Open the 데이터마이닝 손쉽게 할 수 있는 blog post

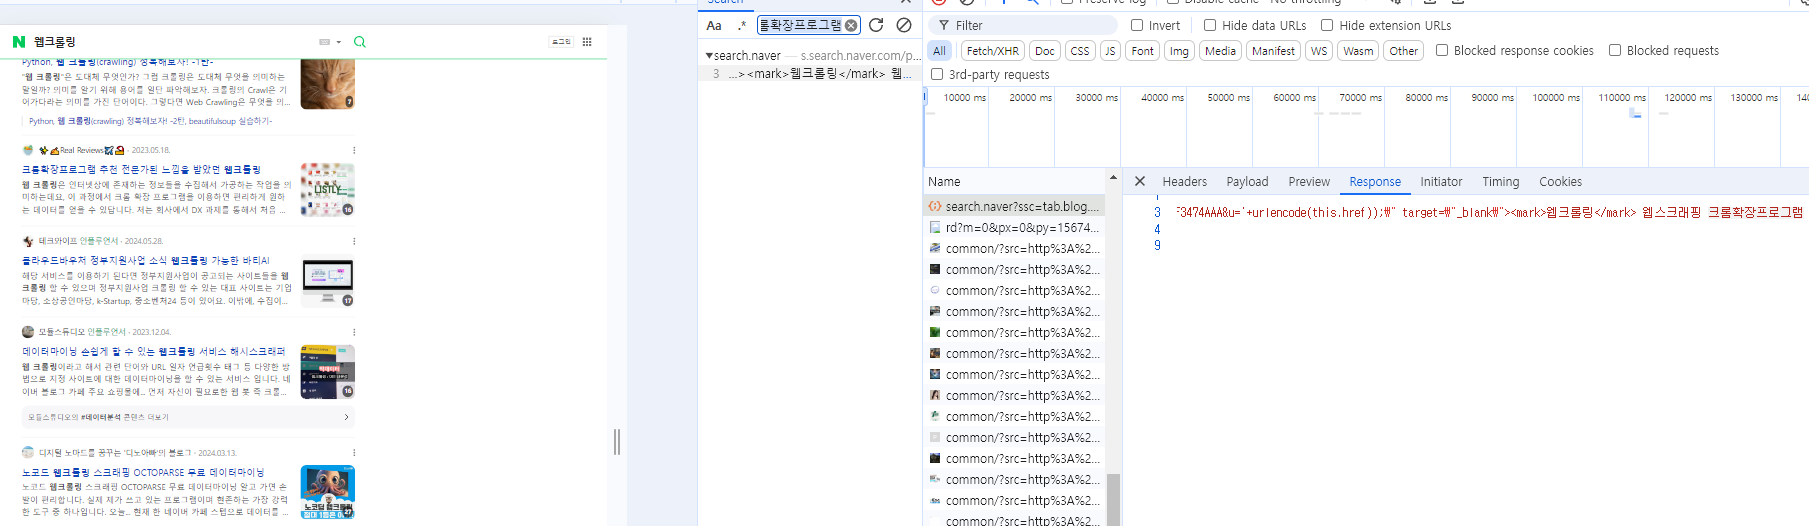click(153, 351)
